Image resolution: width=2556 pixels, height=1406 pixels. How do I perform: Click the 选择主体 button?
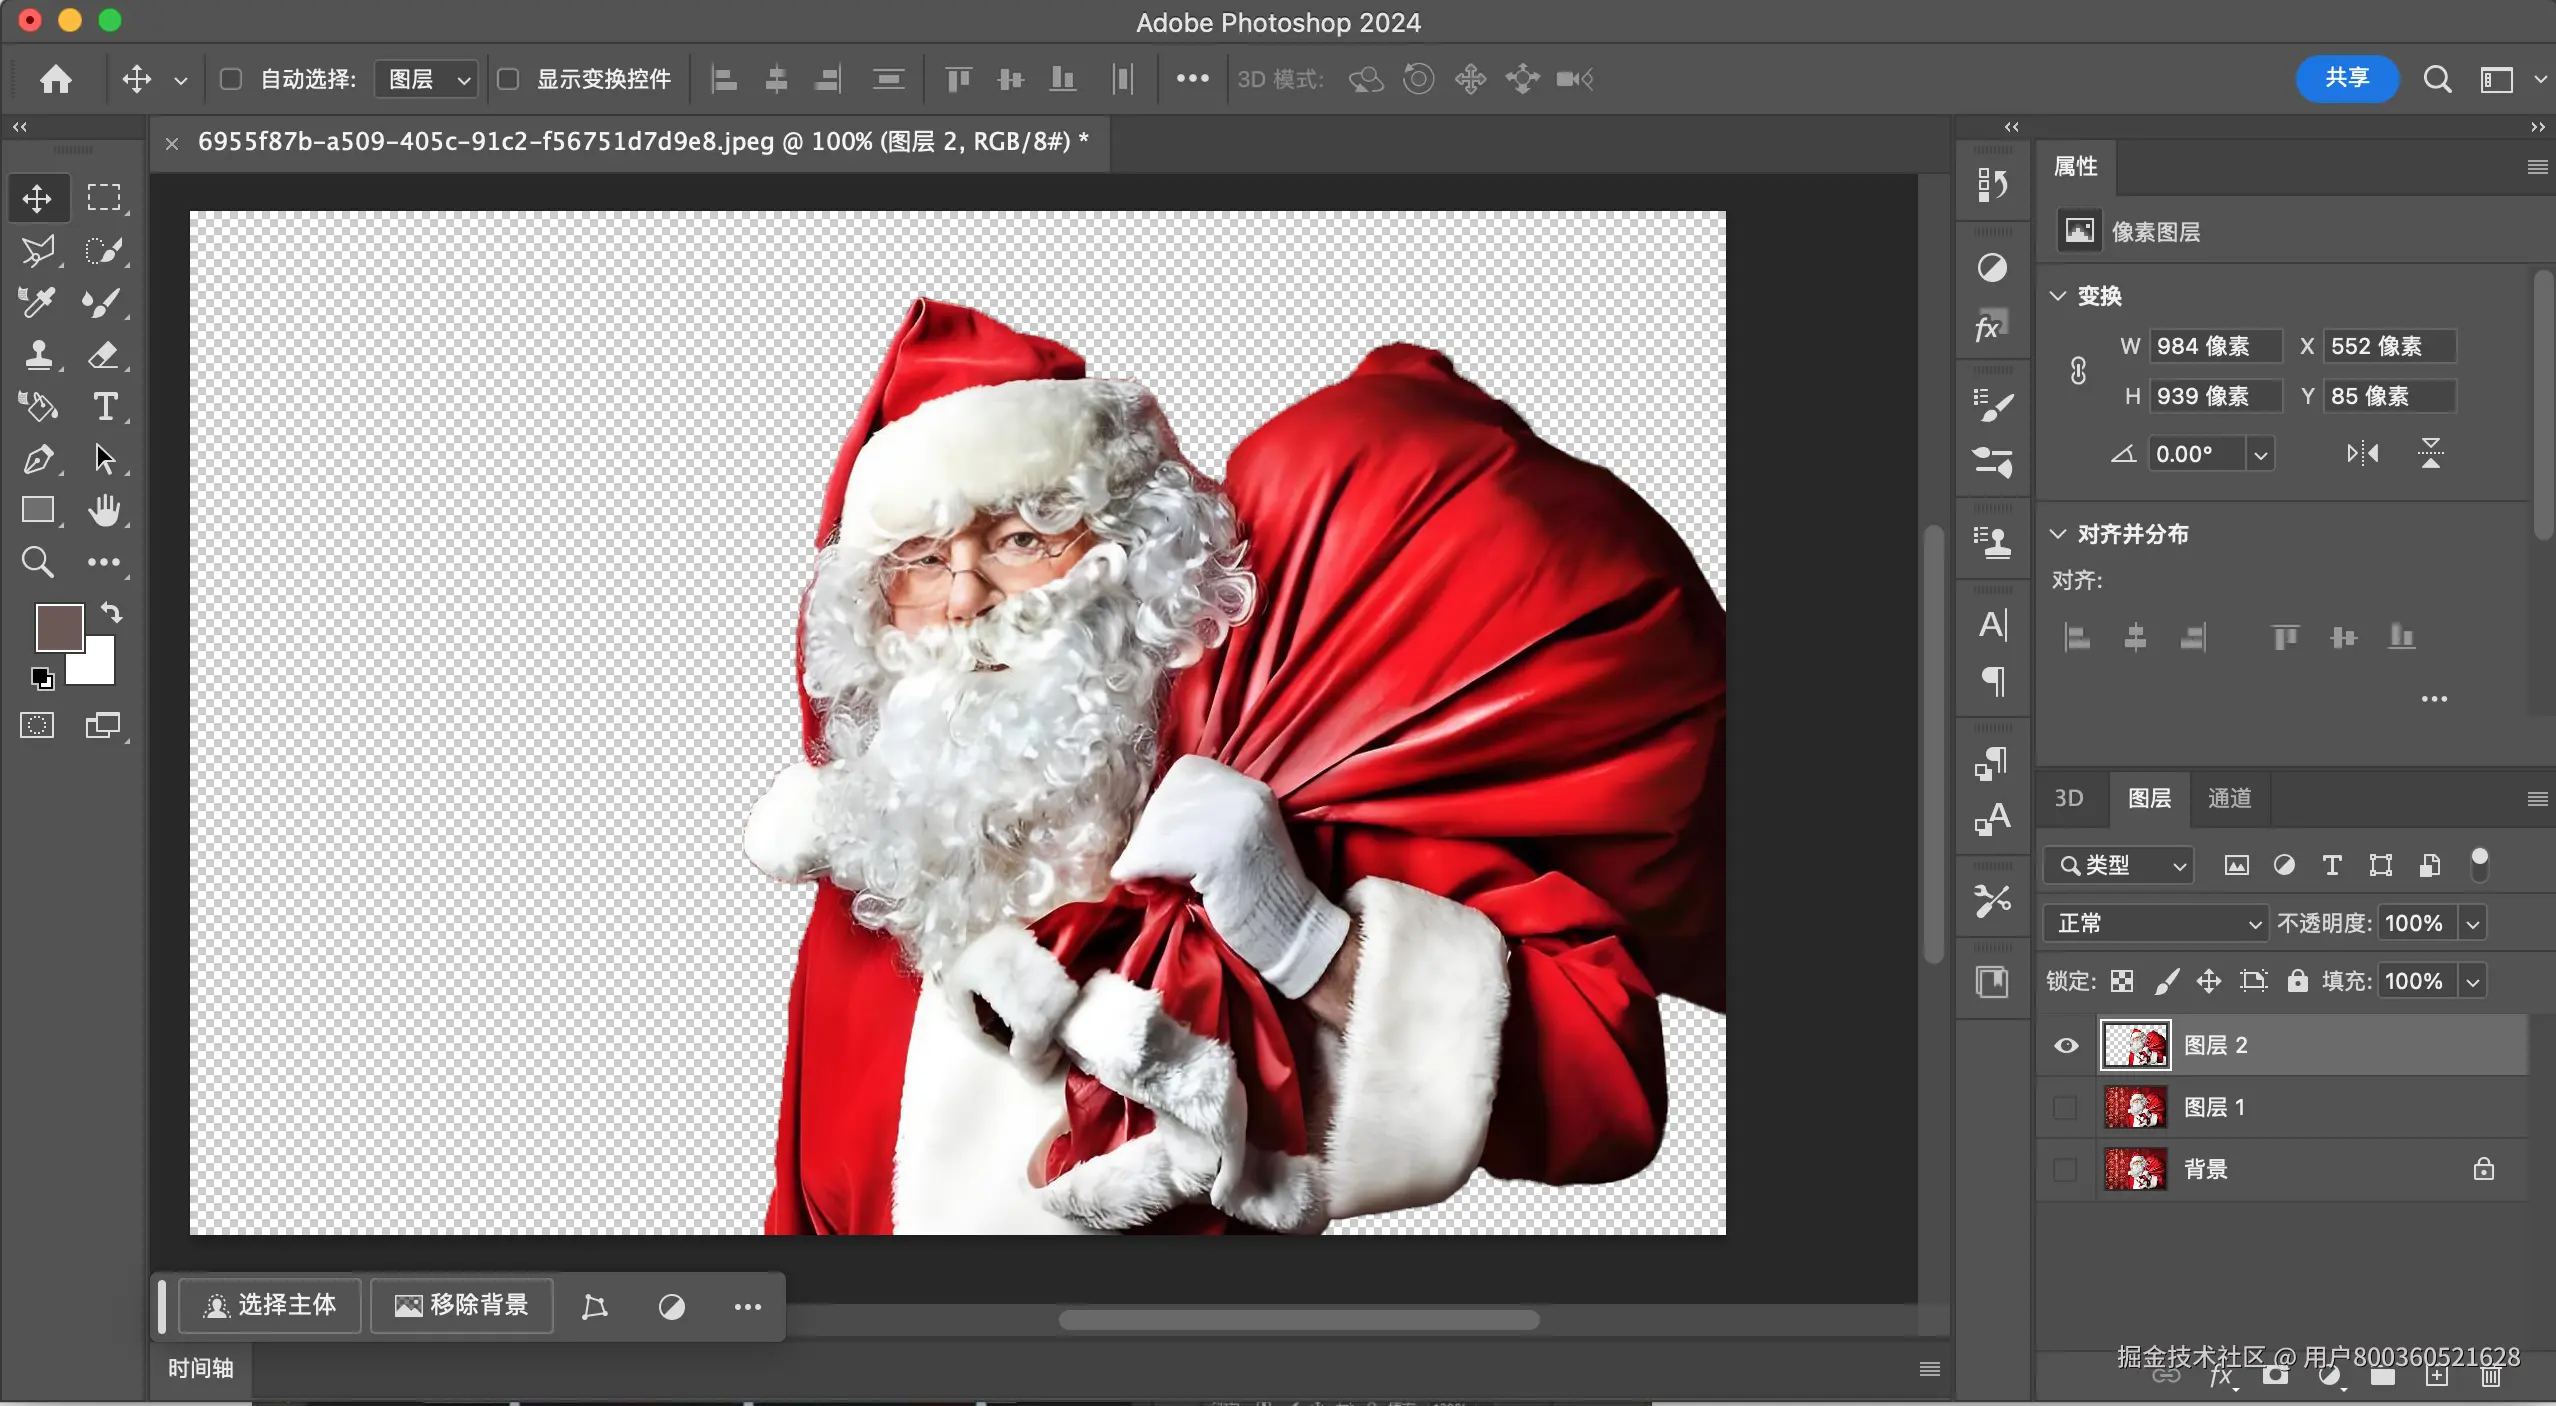tap(269, 1306)
